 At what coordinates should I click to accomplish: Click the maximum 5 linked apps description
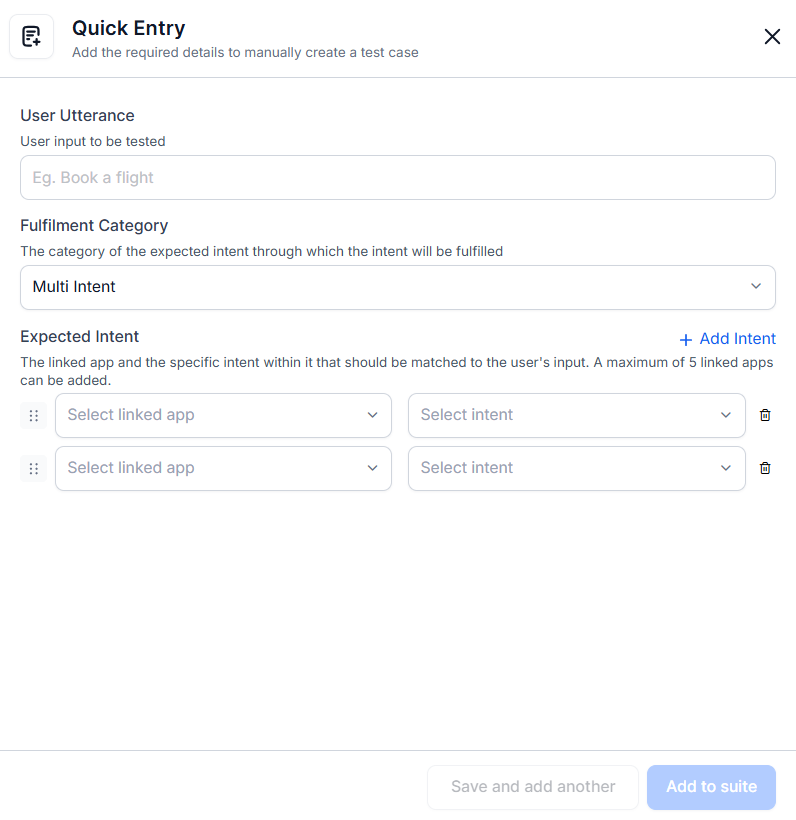tap(397, 371)
